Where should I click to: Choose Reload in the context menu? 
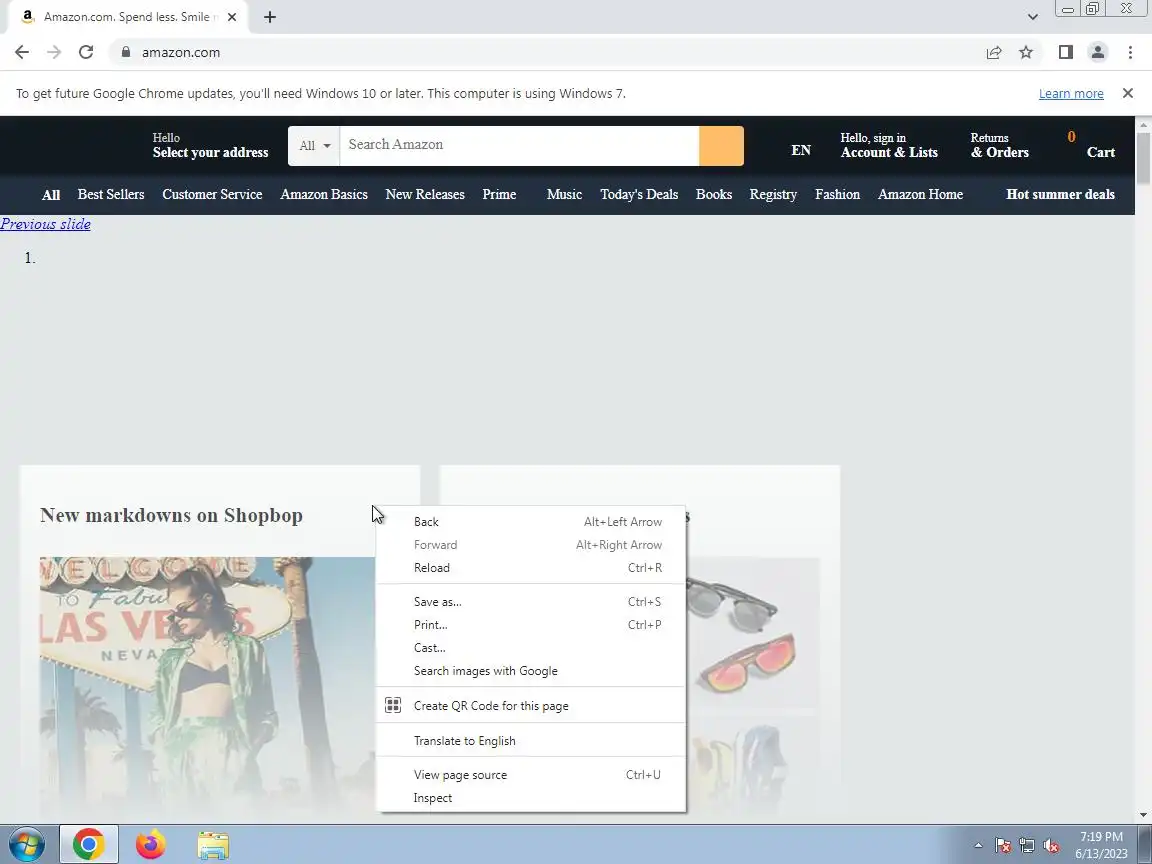click(x=530, y=568)
